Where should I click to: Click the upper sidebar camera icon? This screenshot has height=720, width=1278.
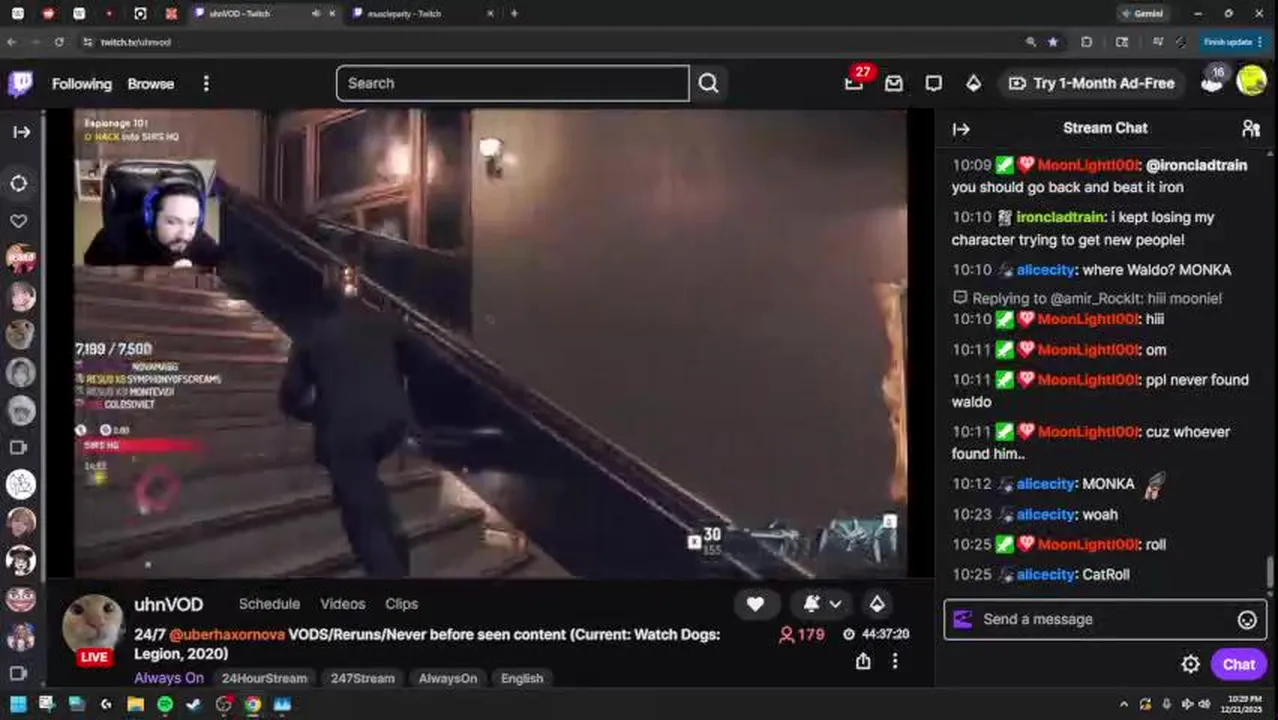(17, 448)
